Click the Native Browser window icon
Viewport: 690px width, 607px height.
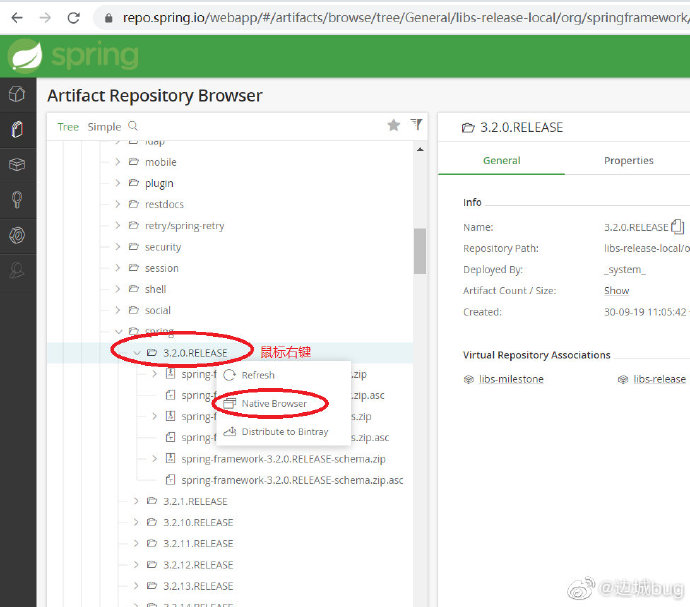[230, 404]
